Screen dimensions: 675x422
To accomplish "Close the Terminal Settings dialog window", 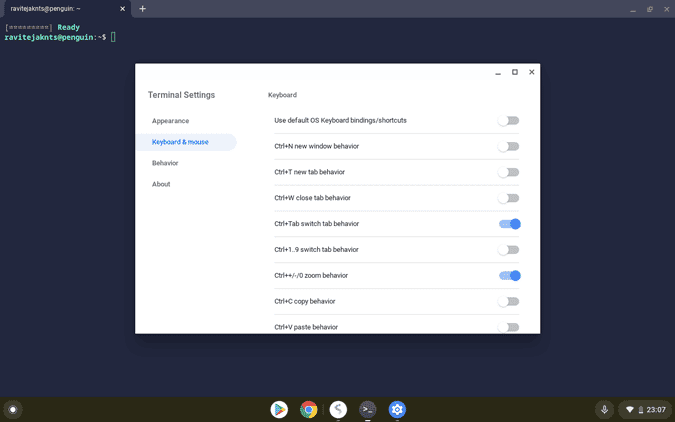I will click(x=531, y=72).
